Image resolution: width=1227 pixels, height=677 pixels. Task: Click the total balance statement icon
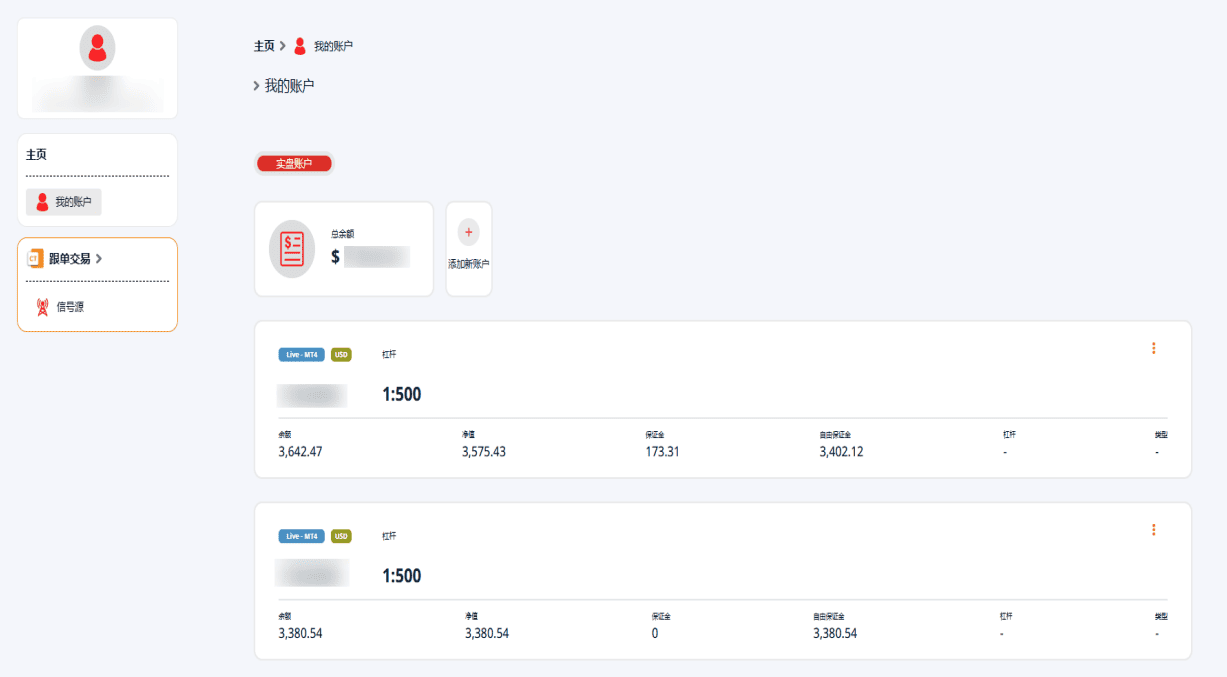click(x=292, y=249)
